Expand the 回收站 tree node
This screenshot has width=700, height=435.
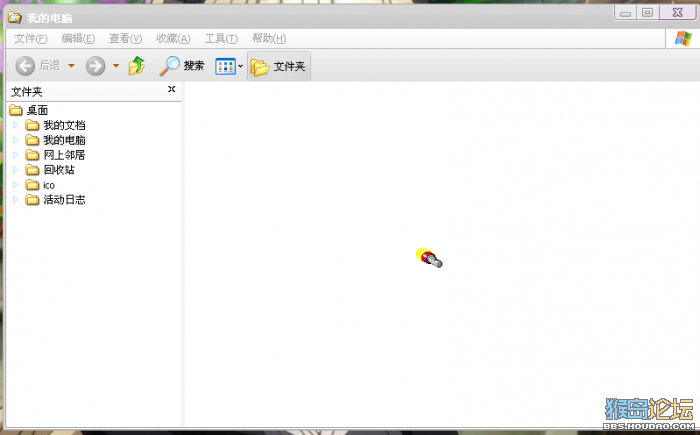point(15,170)
